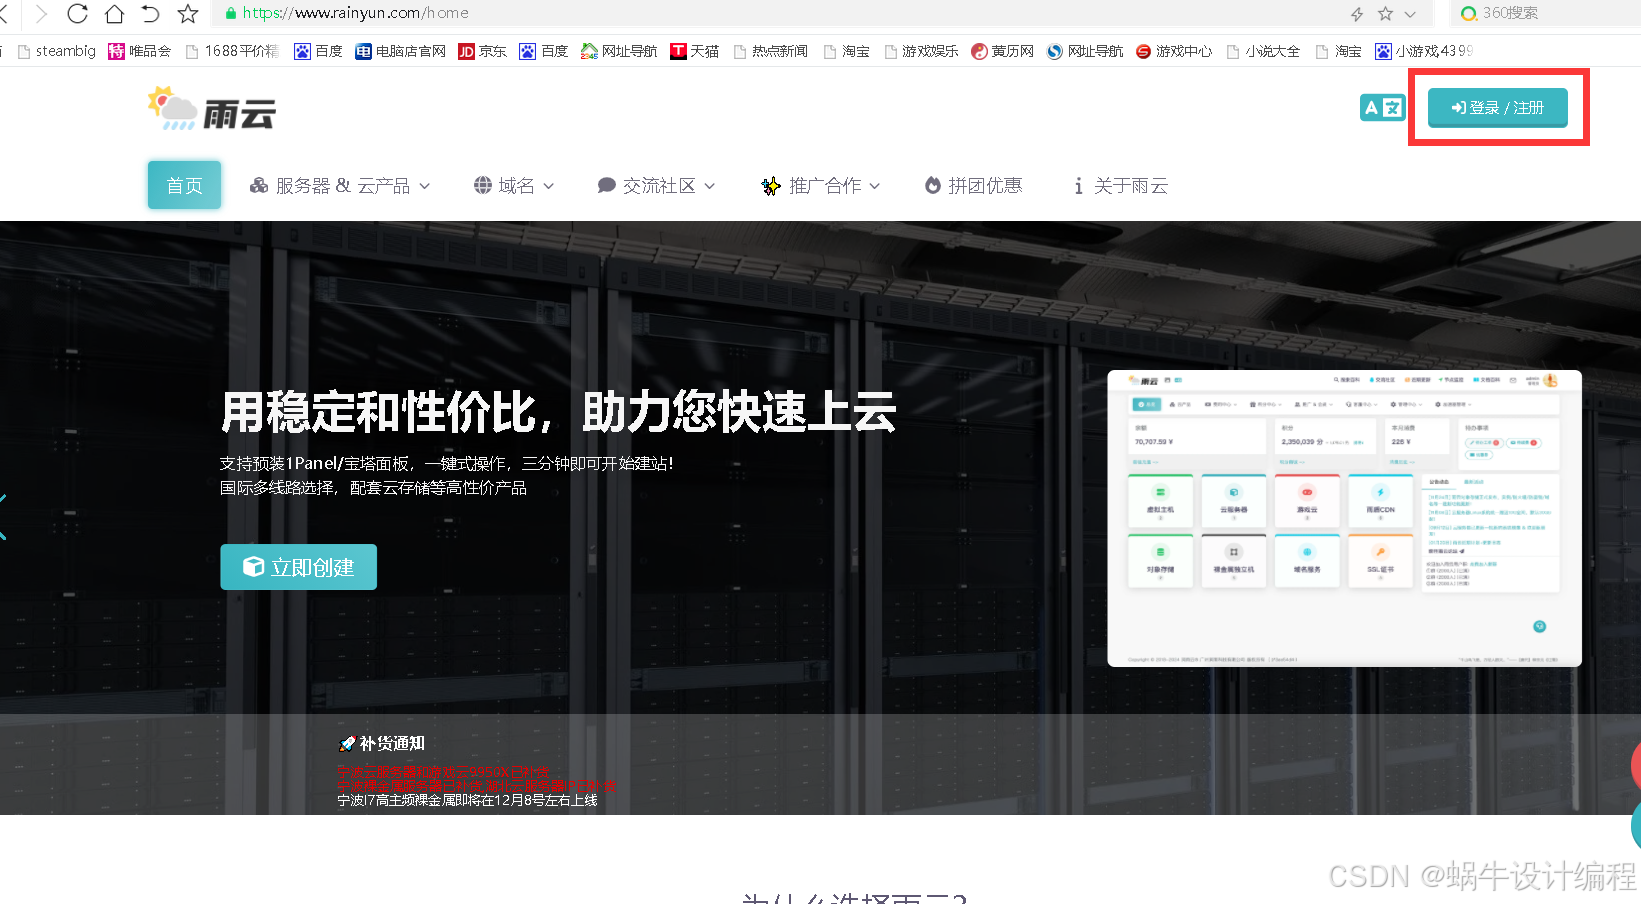Image resolution: width=1641 pixels, height=904 pixels.
Task: Click the favorite star icon right of the address bar
Action: click(x=1385, y=14)
